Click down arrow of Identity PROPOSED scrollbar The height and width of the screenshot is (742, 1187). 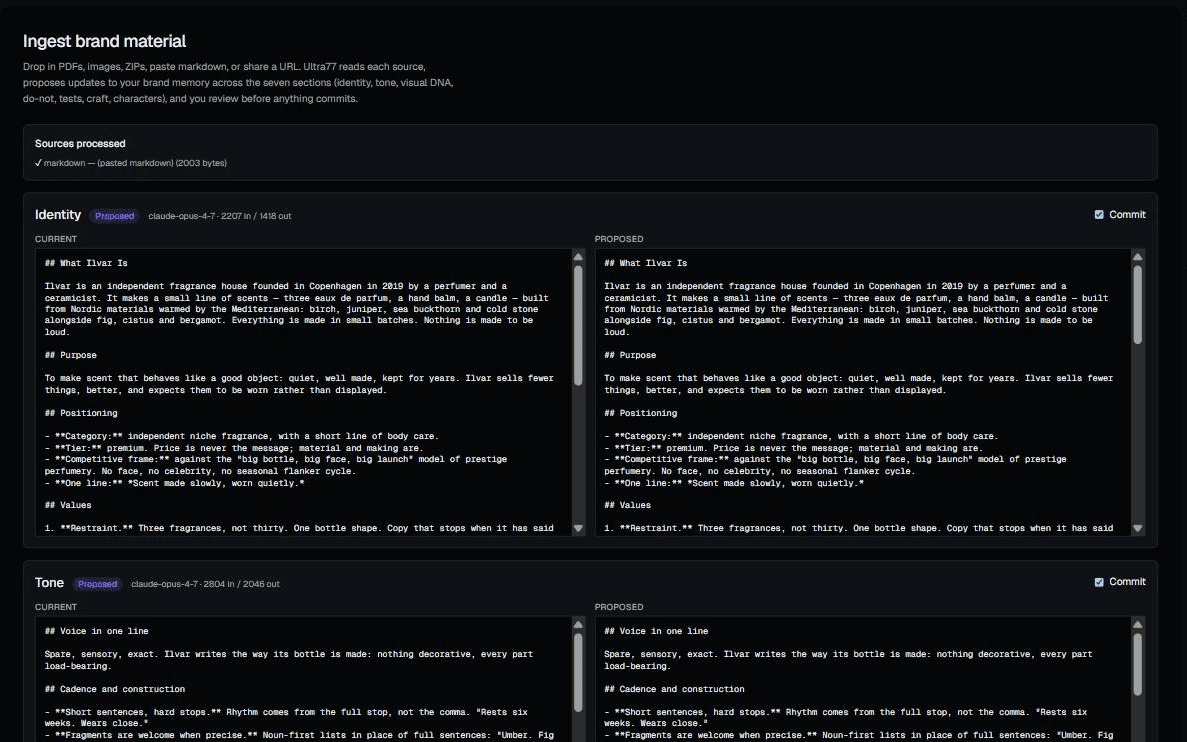(x=1137, y=528)
